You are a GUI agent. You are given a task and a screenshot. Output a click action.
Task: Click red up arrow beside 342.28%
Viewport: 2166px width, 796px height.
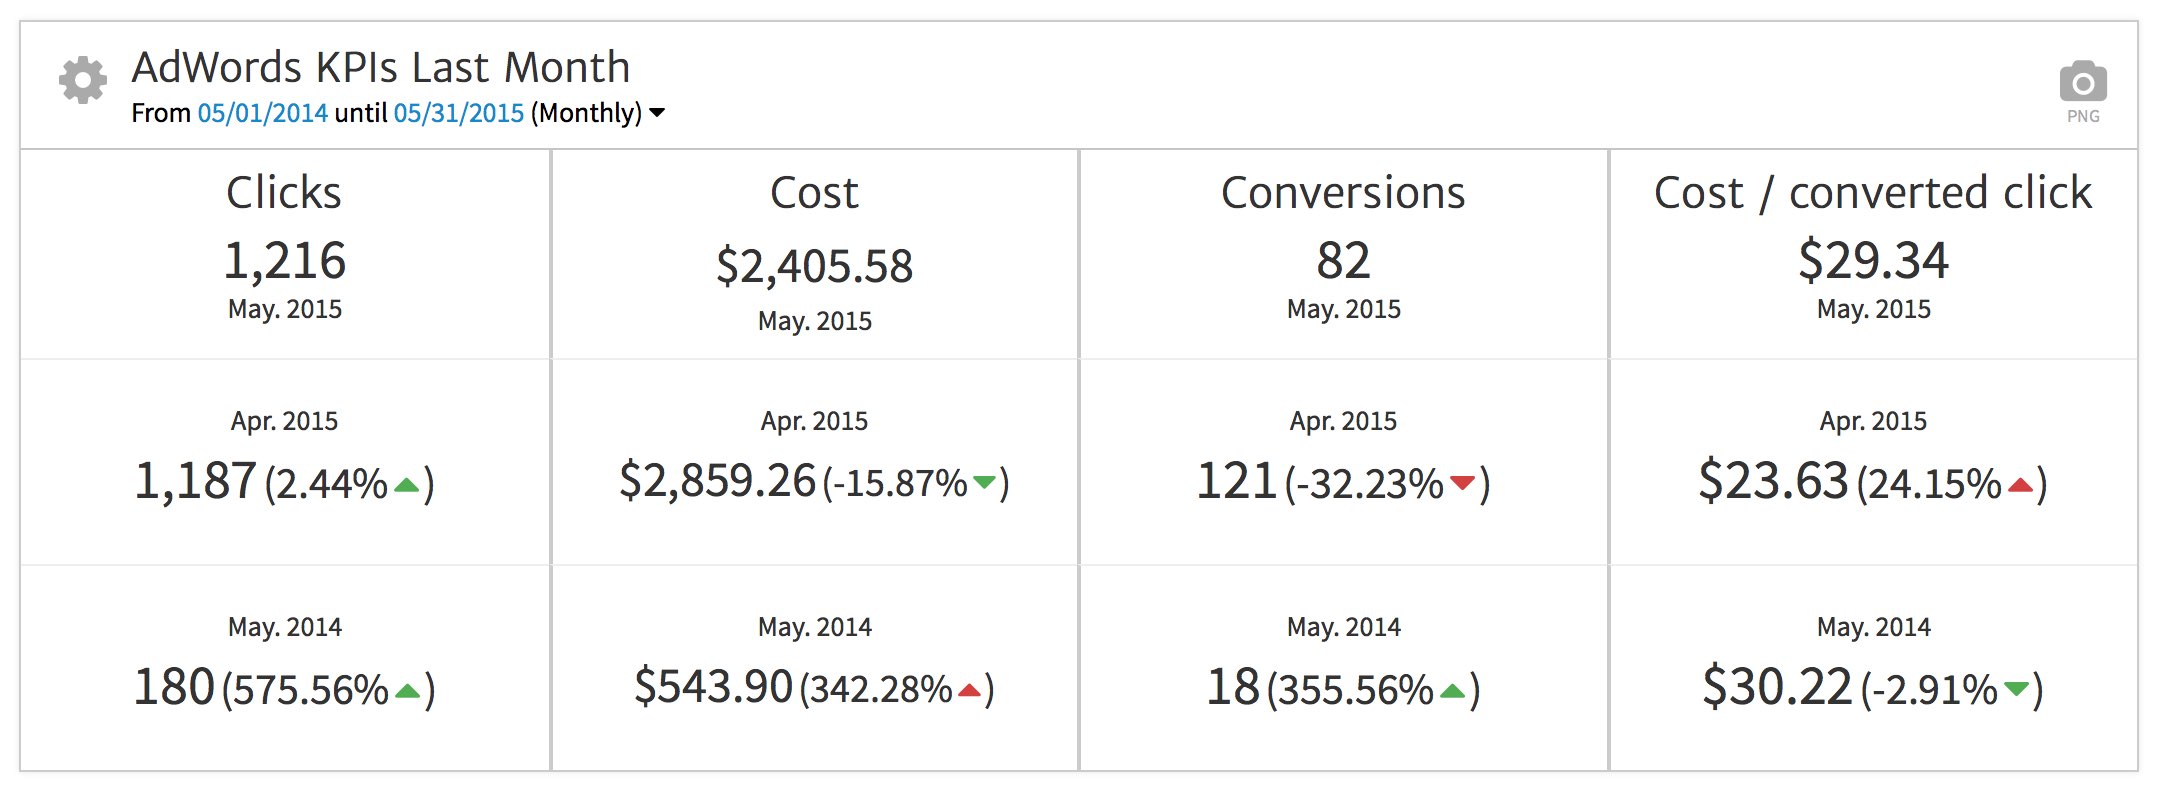tap(969, 690)
